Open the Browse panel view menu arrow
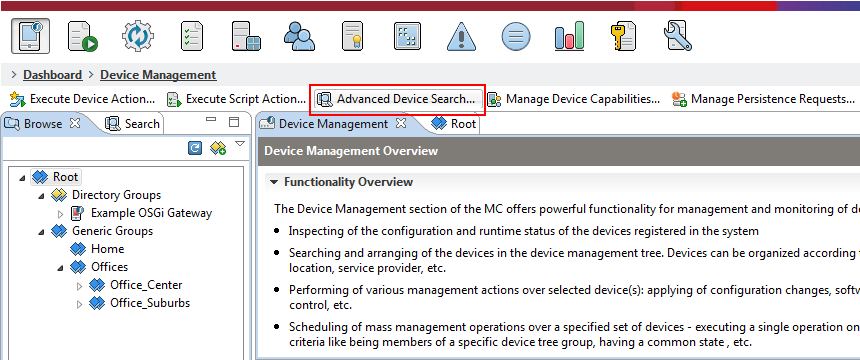The height and width of the screenshot is (360, 860). click(x=240, y=144)
